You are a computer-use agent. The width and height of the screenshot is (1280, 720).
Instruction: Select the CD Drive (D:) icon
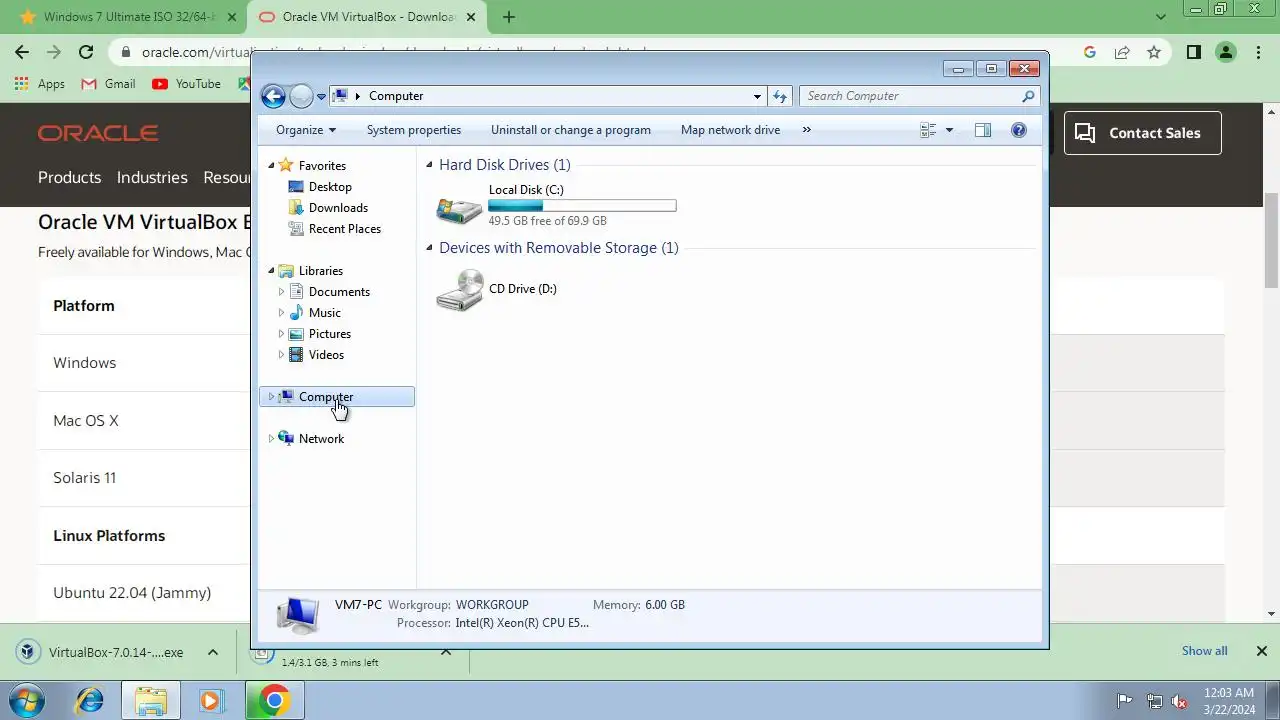[x=459, y=290]
